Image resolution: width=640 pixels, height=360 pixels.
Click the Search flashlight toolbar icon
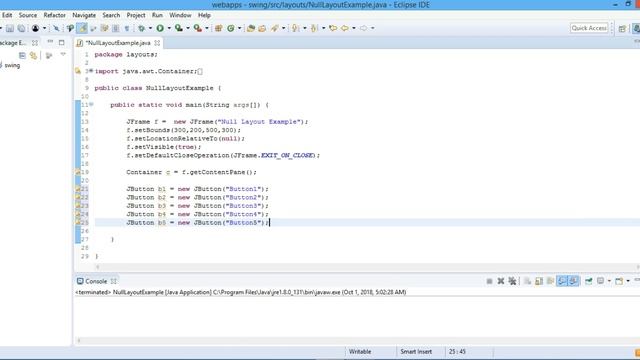(x=275, y=28)
